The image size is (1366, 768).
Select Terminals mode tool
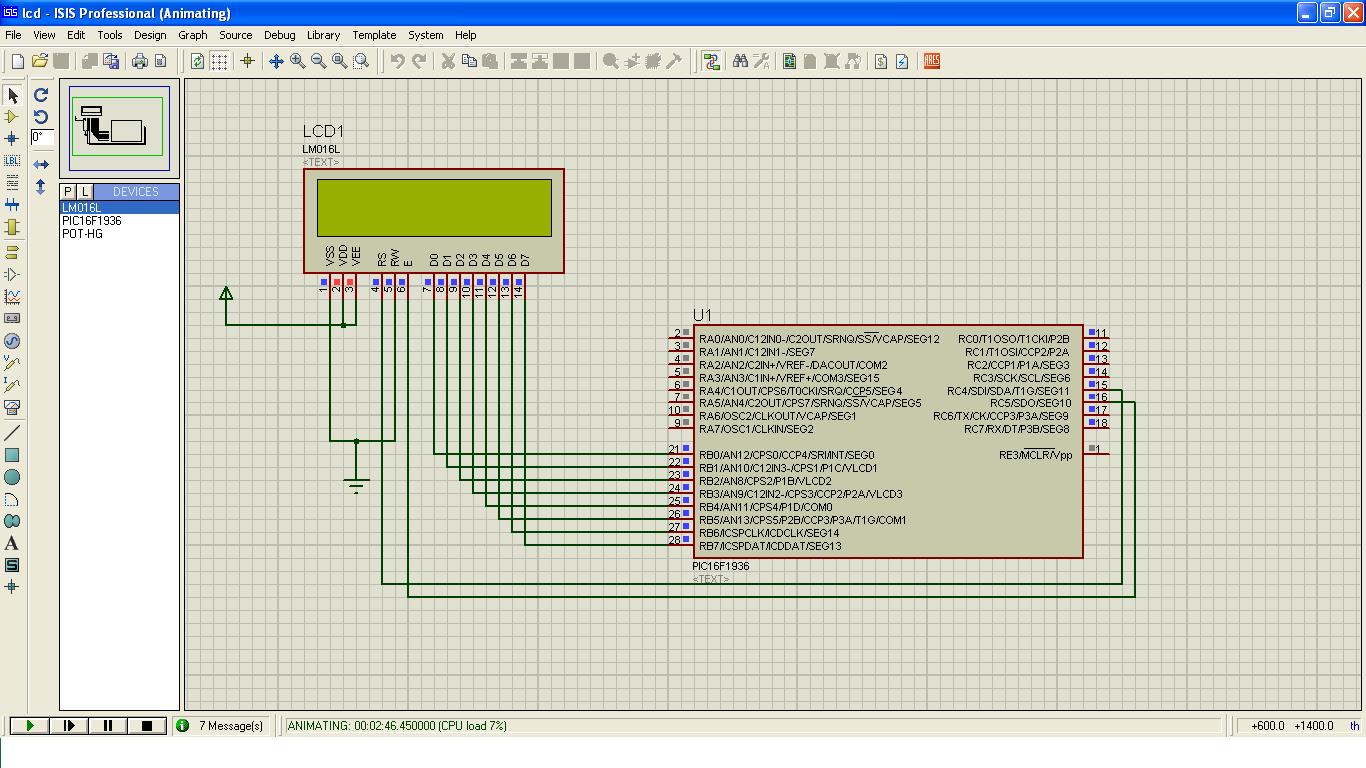pos(12,252)
